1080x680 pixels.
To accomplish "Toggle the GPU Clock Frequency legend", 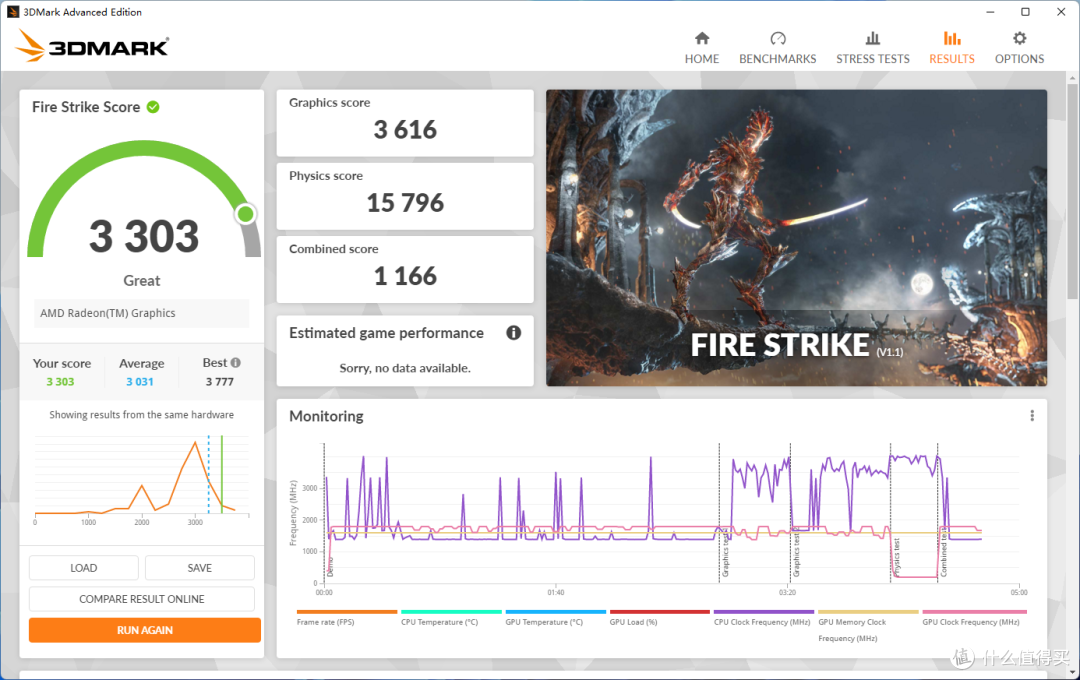I will click(x=974, y=617).
